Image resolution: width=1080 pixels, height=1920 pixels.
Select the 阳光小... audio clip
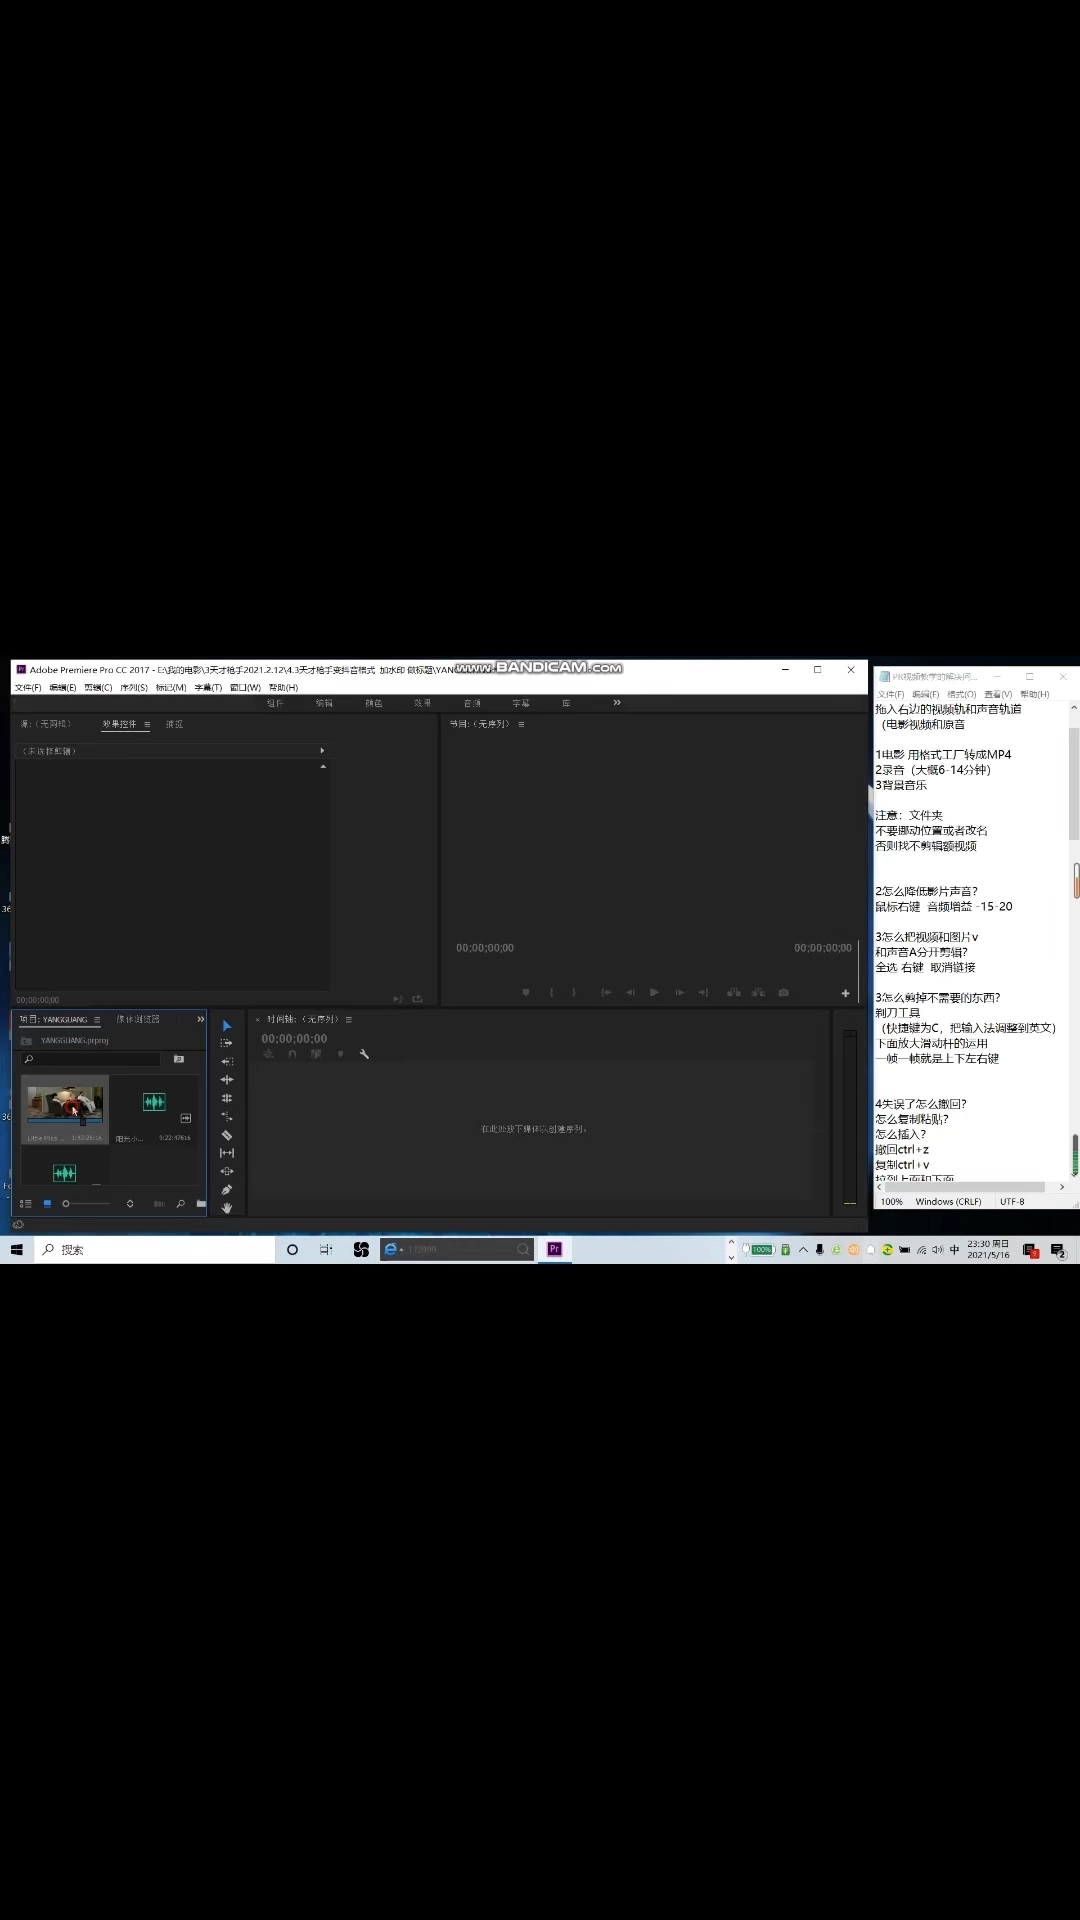click(154, 1110)
